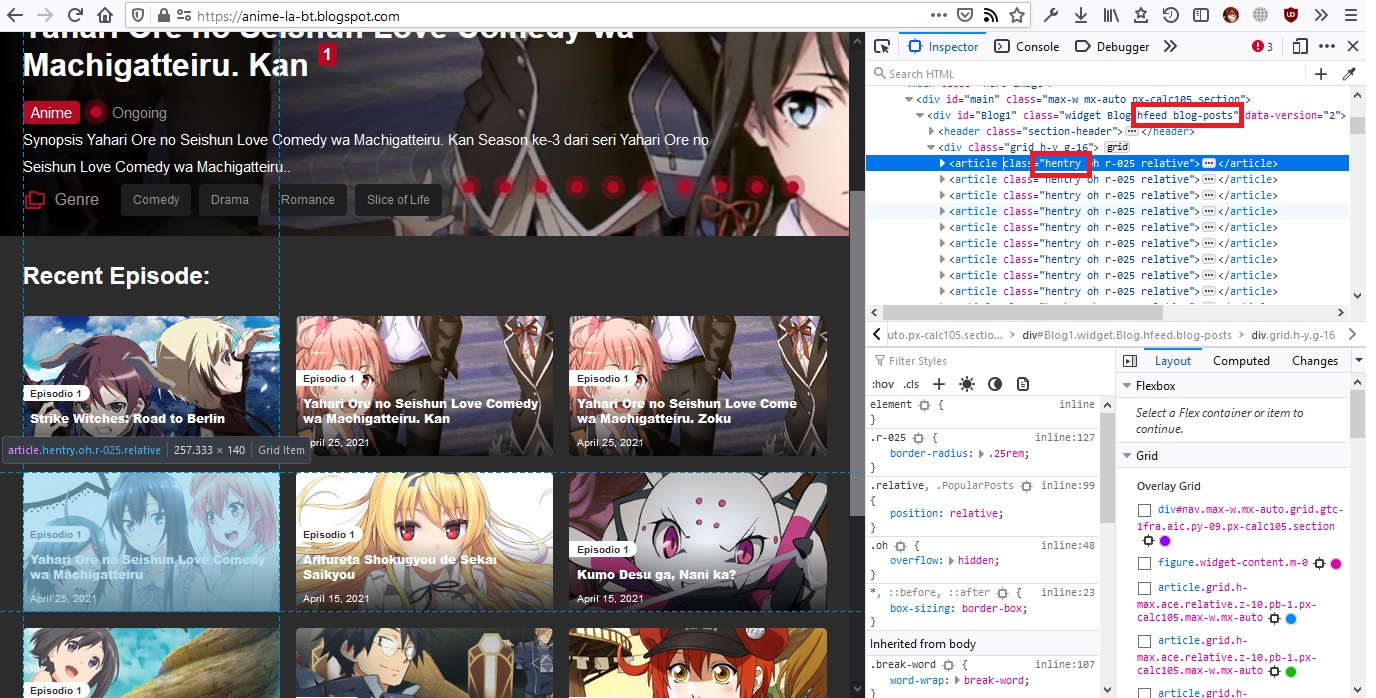Click the Slice of Life genre button
1376x698 pixels.
(x=398, y=199)
